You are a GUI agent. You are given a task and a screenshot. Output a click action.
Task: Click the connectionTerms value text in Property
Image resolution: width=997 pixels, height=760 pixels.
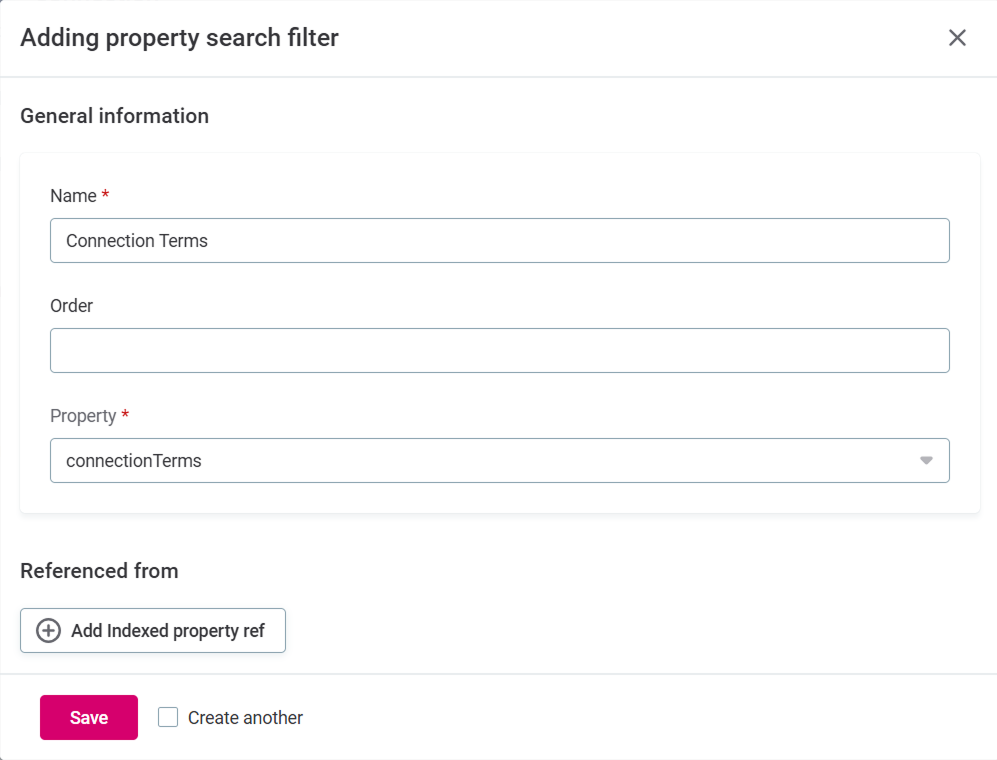click(134, 461)
